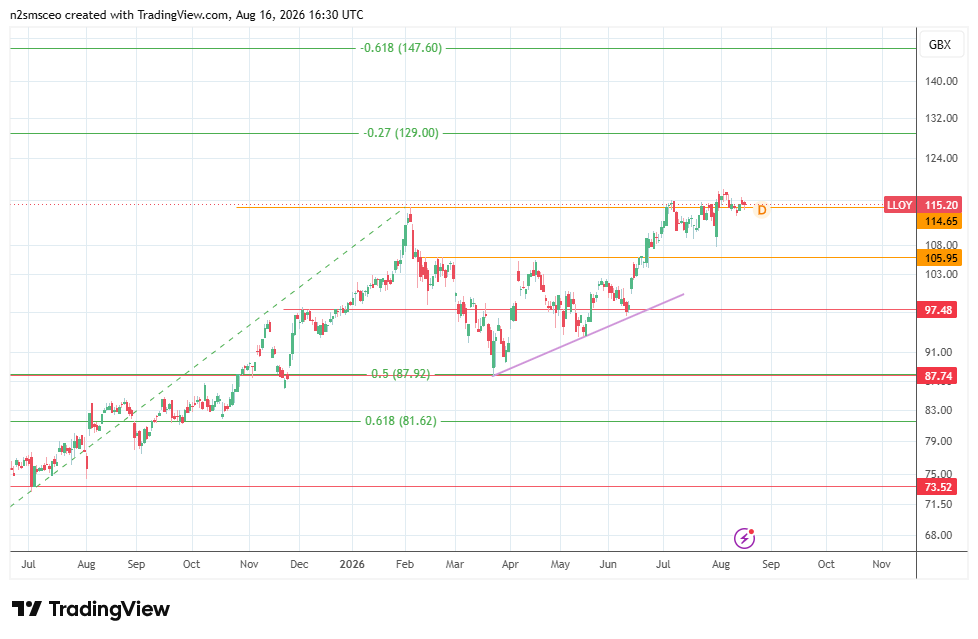Click the LLOY symbol price tag
Image resolution: width=978 pixels, height=639 pixels.
(x=899, y=205)
